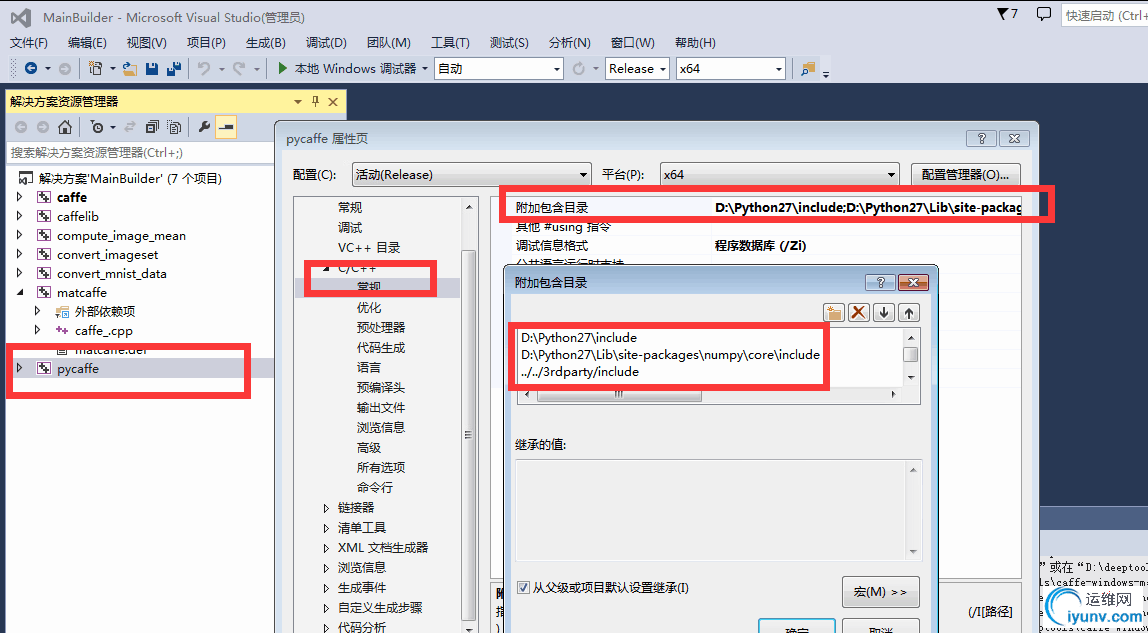1148x633 pixels.
Task: Open the 调试(D) menu
Action: point(326,42)
